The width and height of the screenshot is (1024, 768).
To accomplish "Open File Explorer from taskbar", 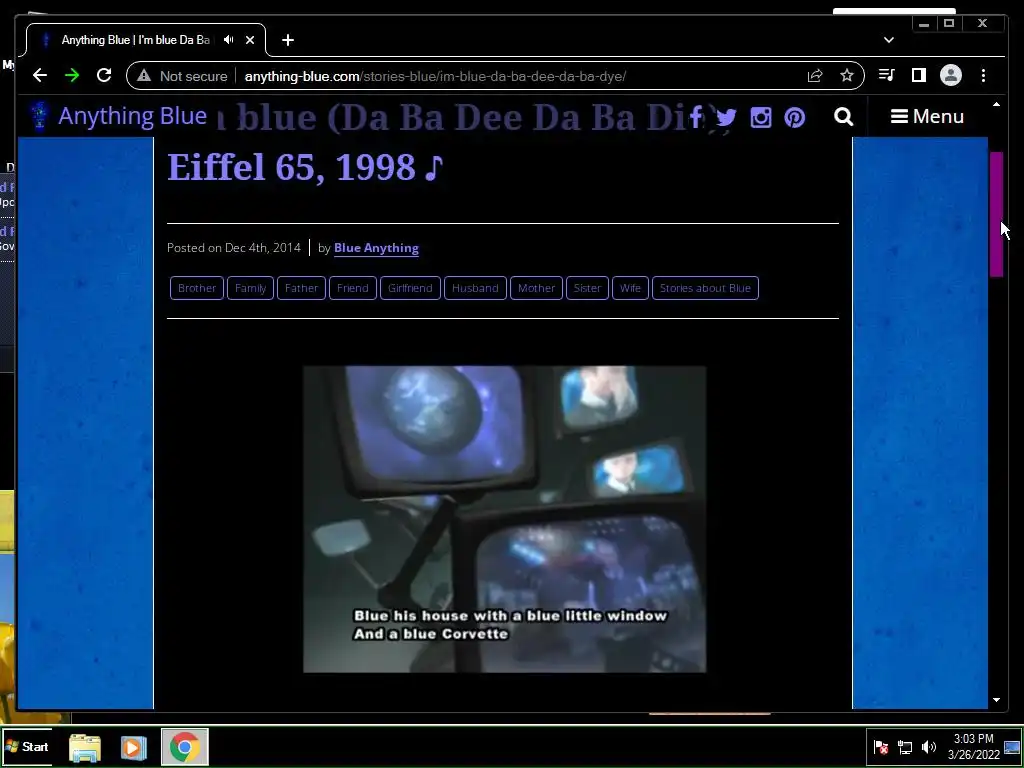I will click(85, 747).
